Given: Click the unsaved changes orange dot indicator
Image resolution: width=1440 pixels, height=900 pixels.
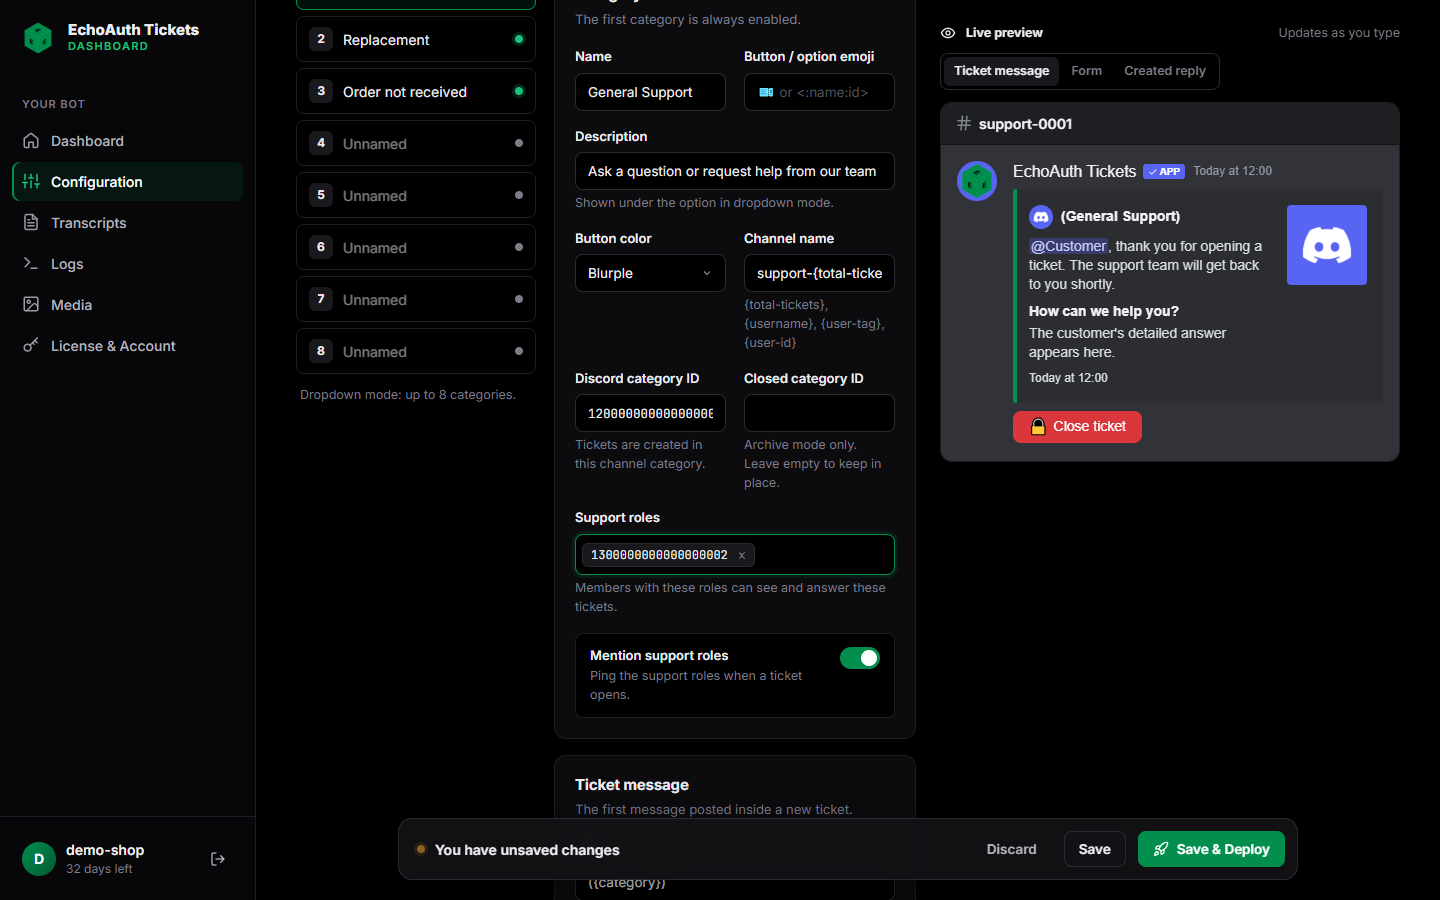Looking at the screenshot, I should click(x=421, y=849).
